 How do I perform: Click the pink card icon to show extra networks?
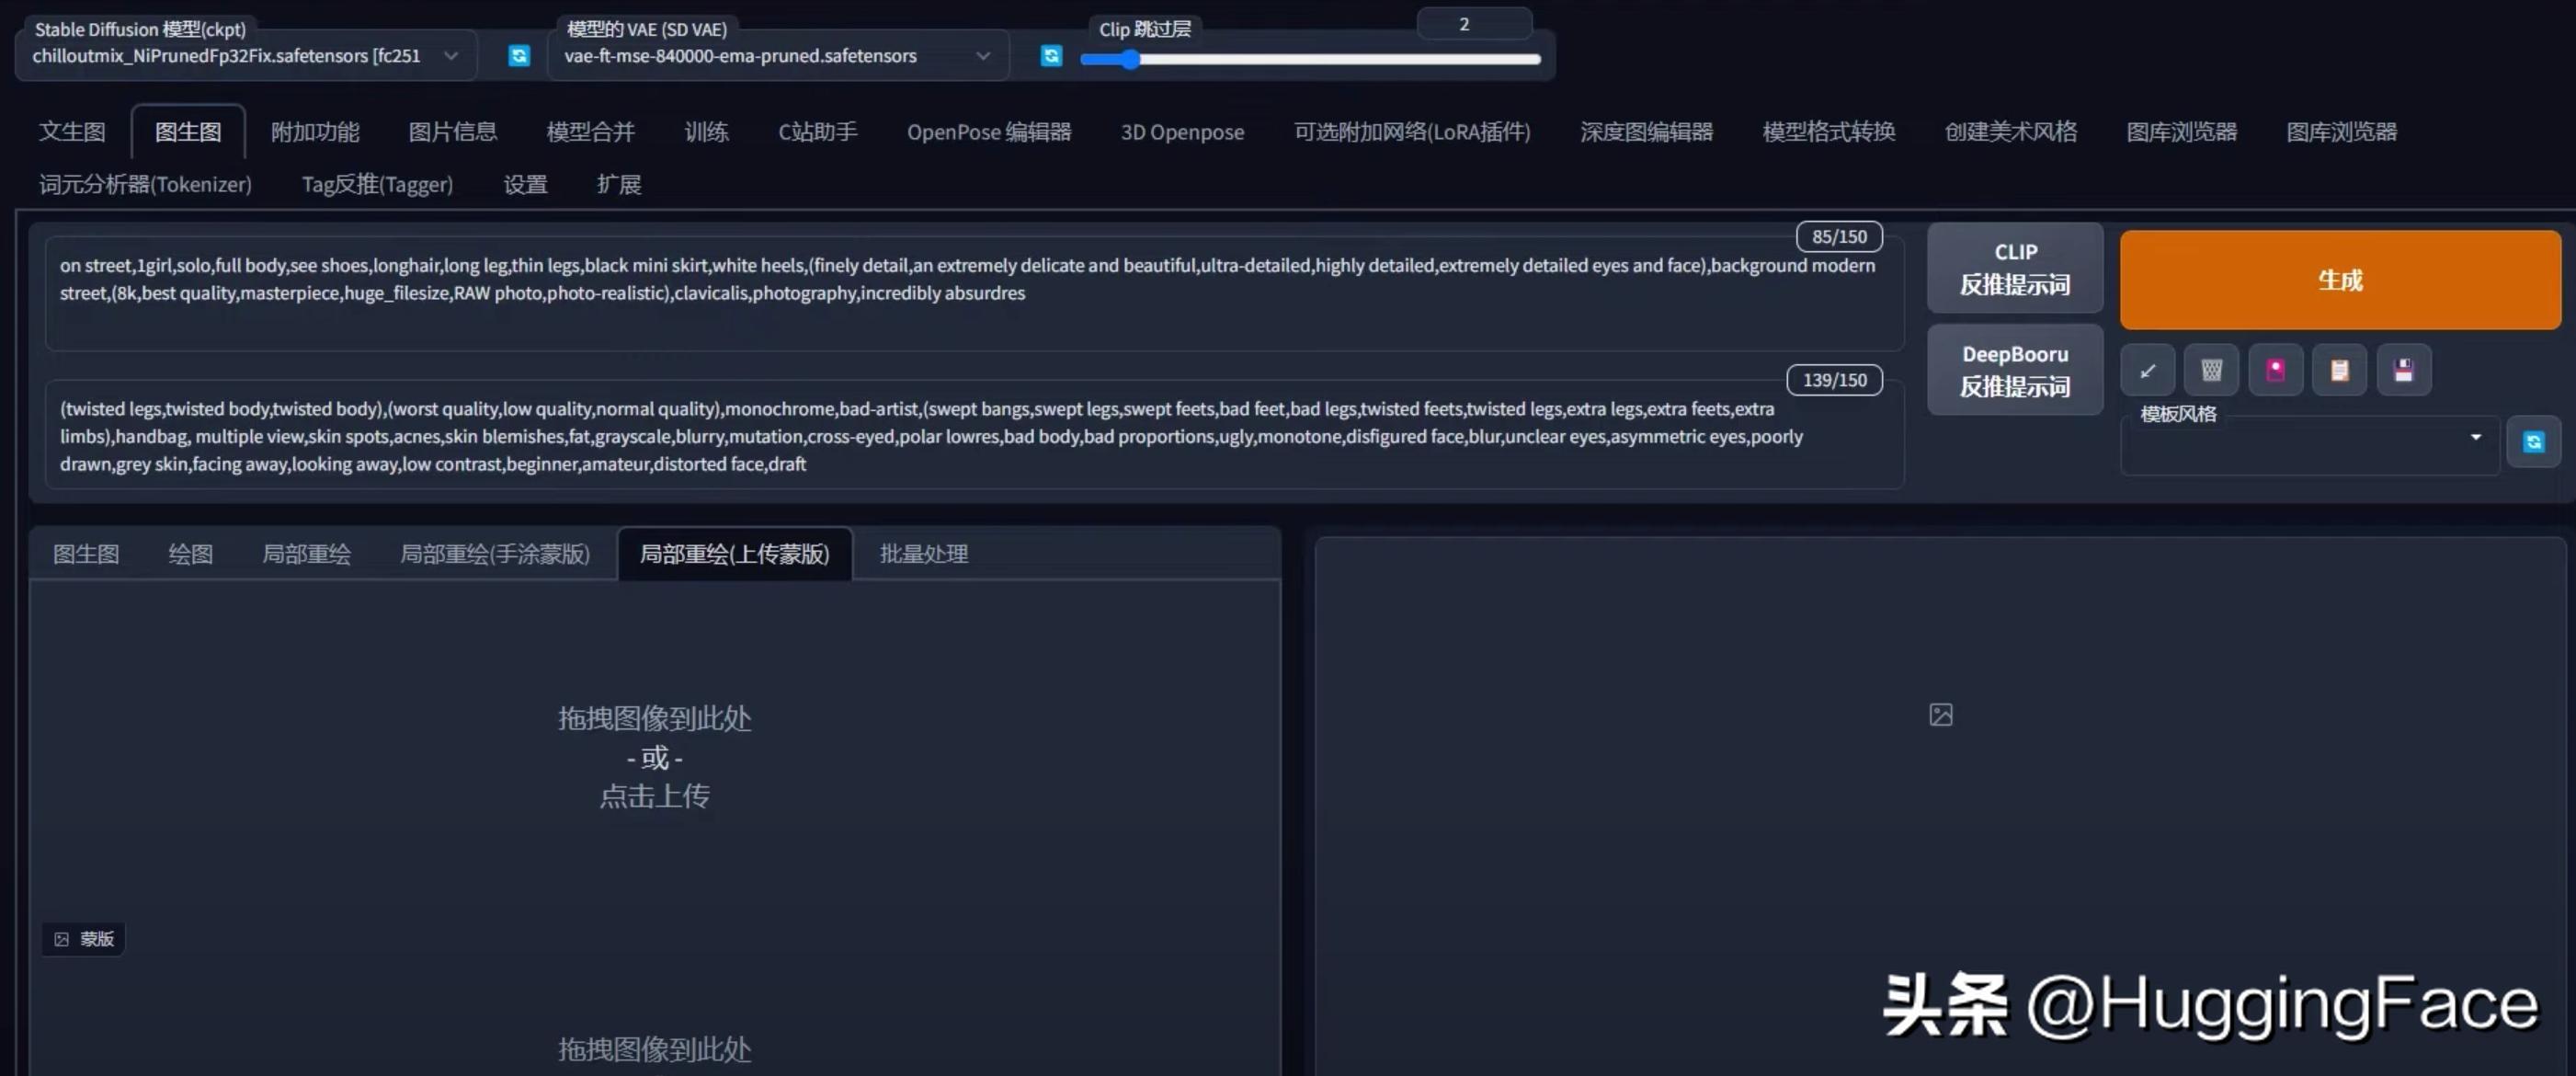(x=2275, y=371)
